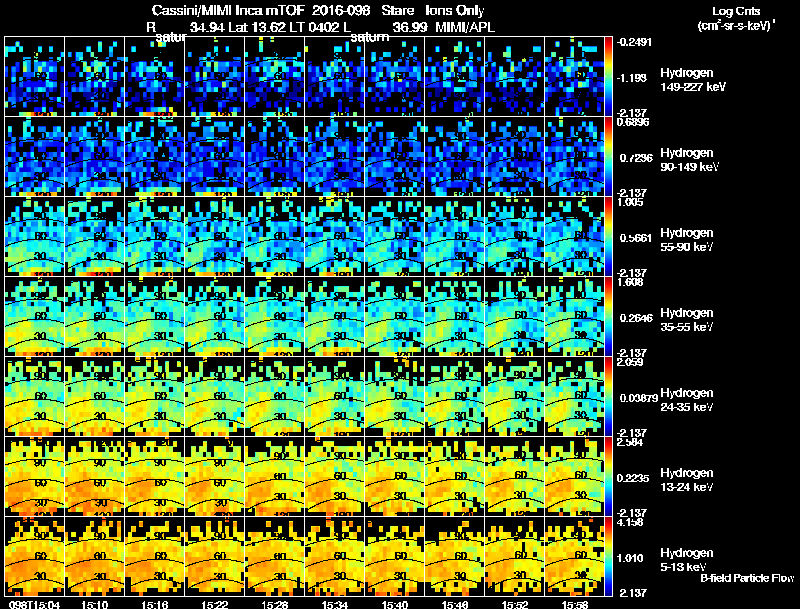Open the 24-35 keV panel at 15:16
The width and height of the screenshot is (800, 609).
tap(155, 397)
